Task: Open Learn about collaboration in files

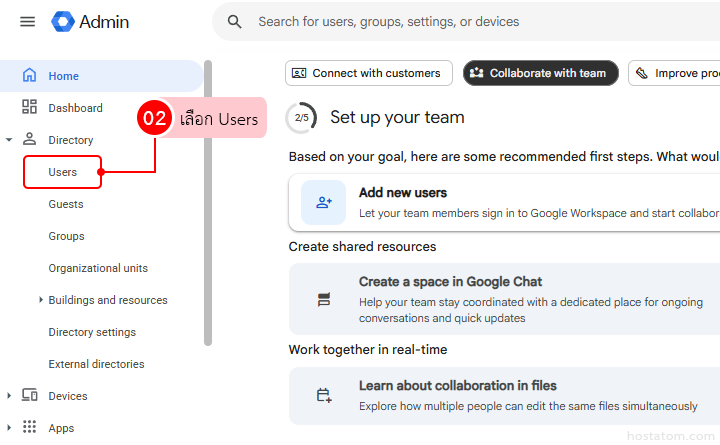Action: coord(504,396)
